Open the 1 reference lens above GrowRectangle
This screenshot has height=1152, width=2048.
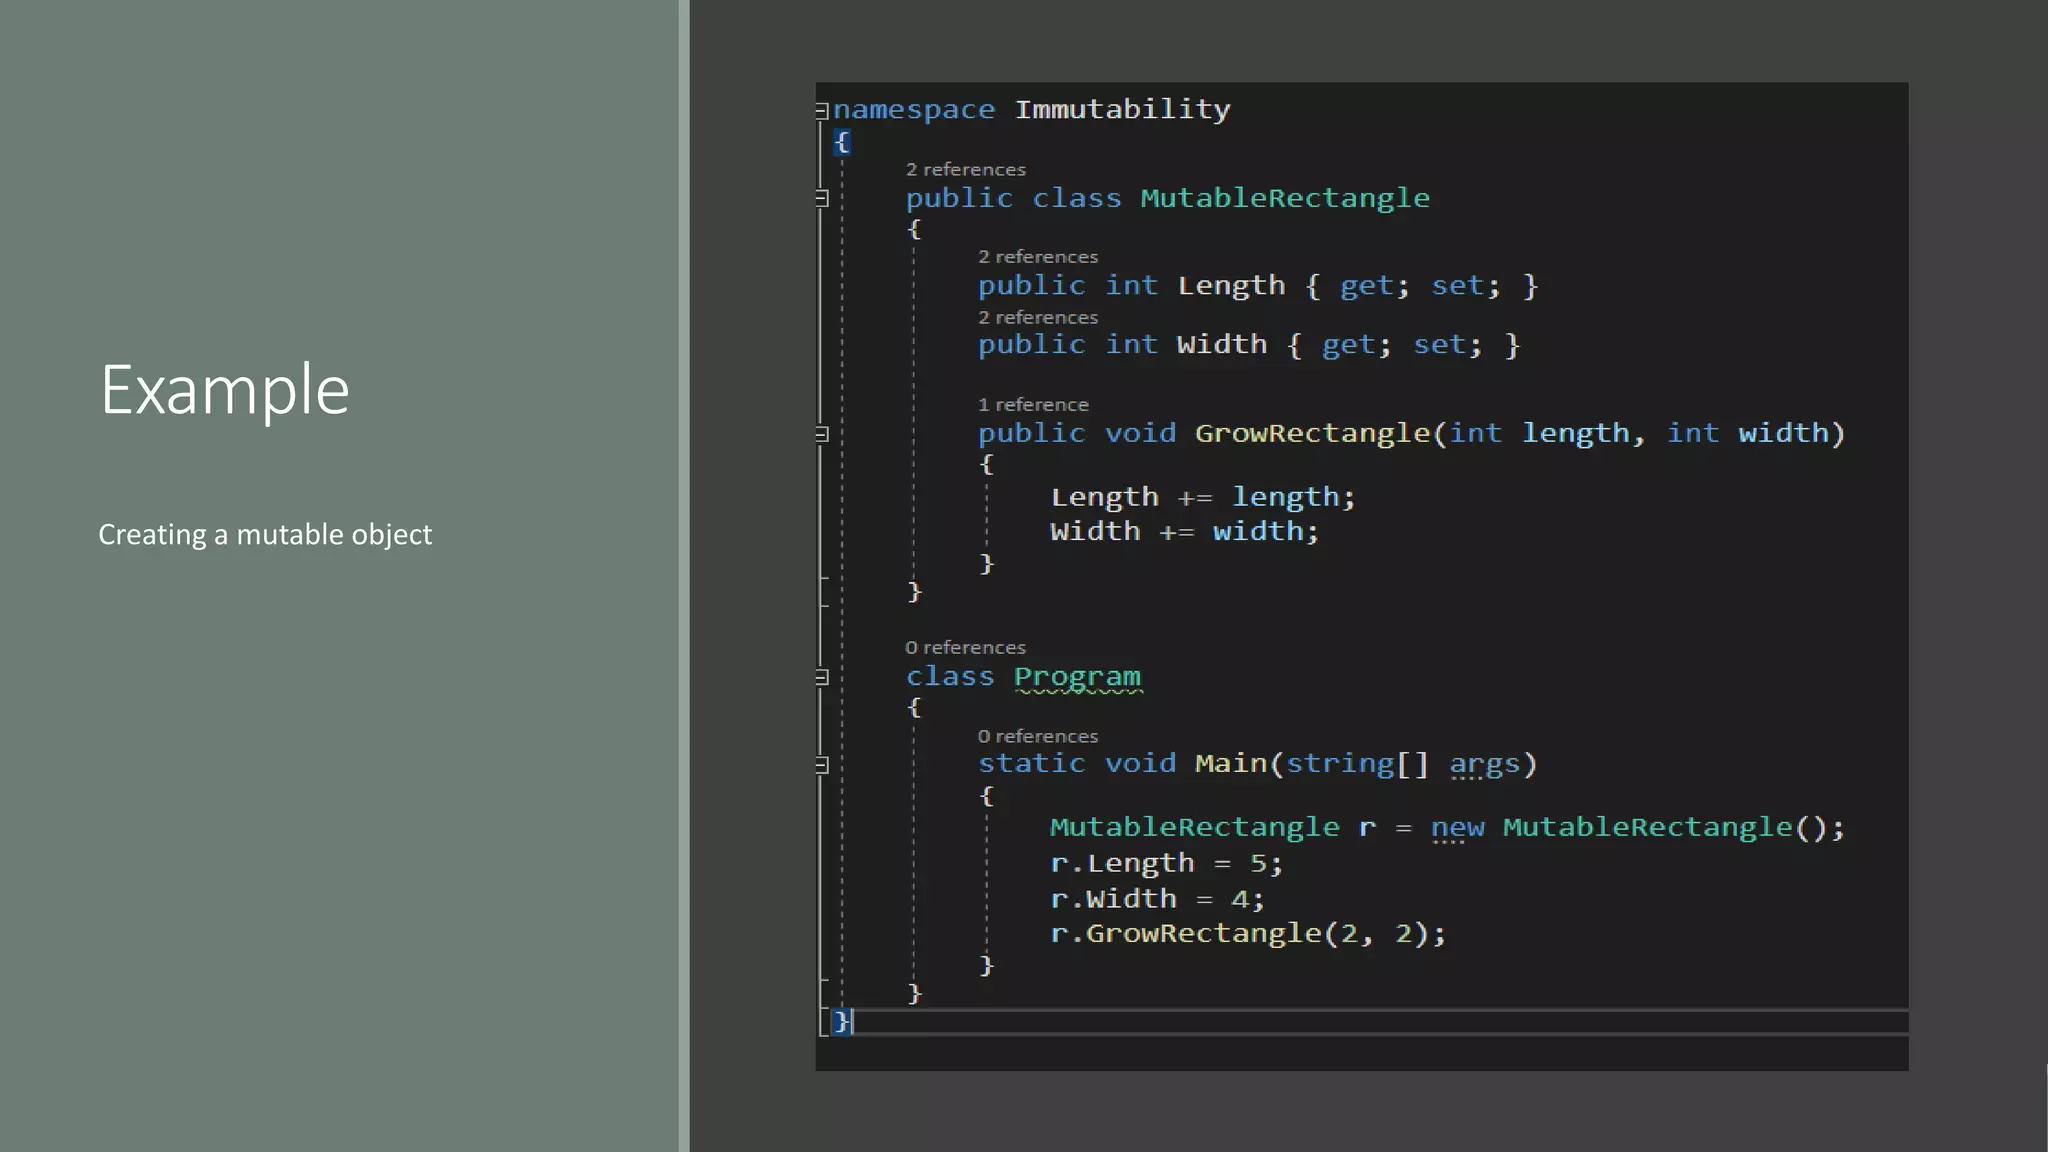[1033, 405]
